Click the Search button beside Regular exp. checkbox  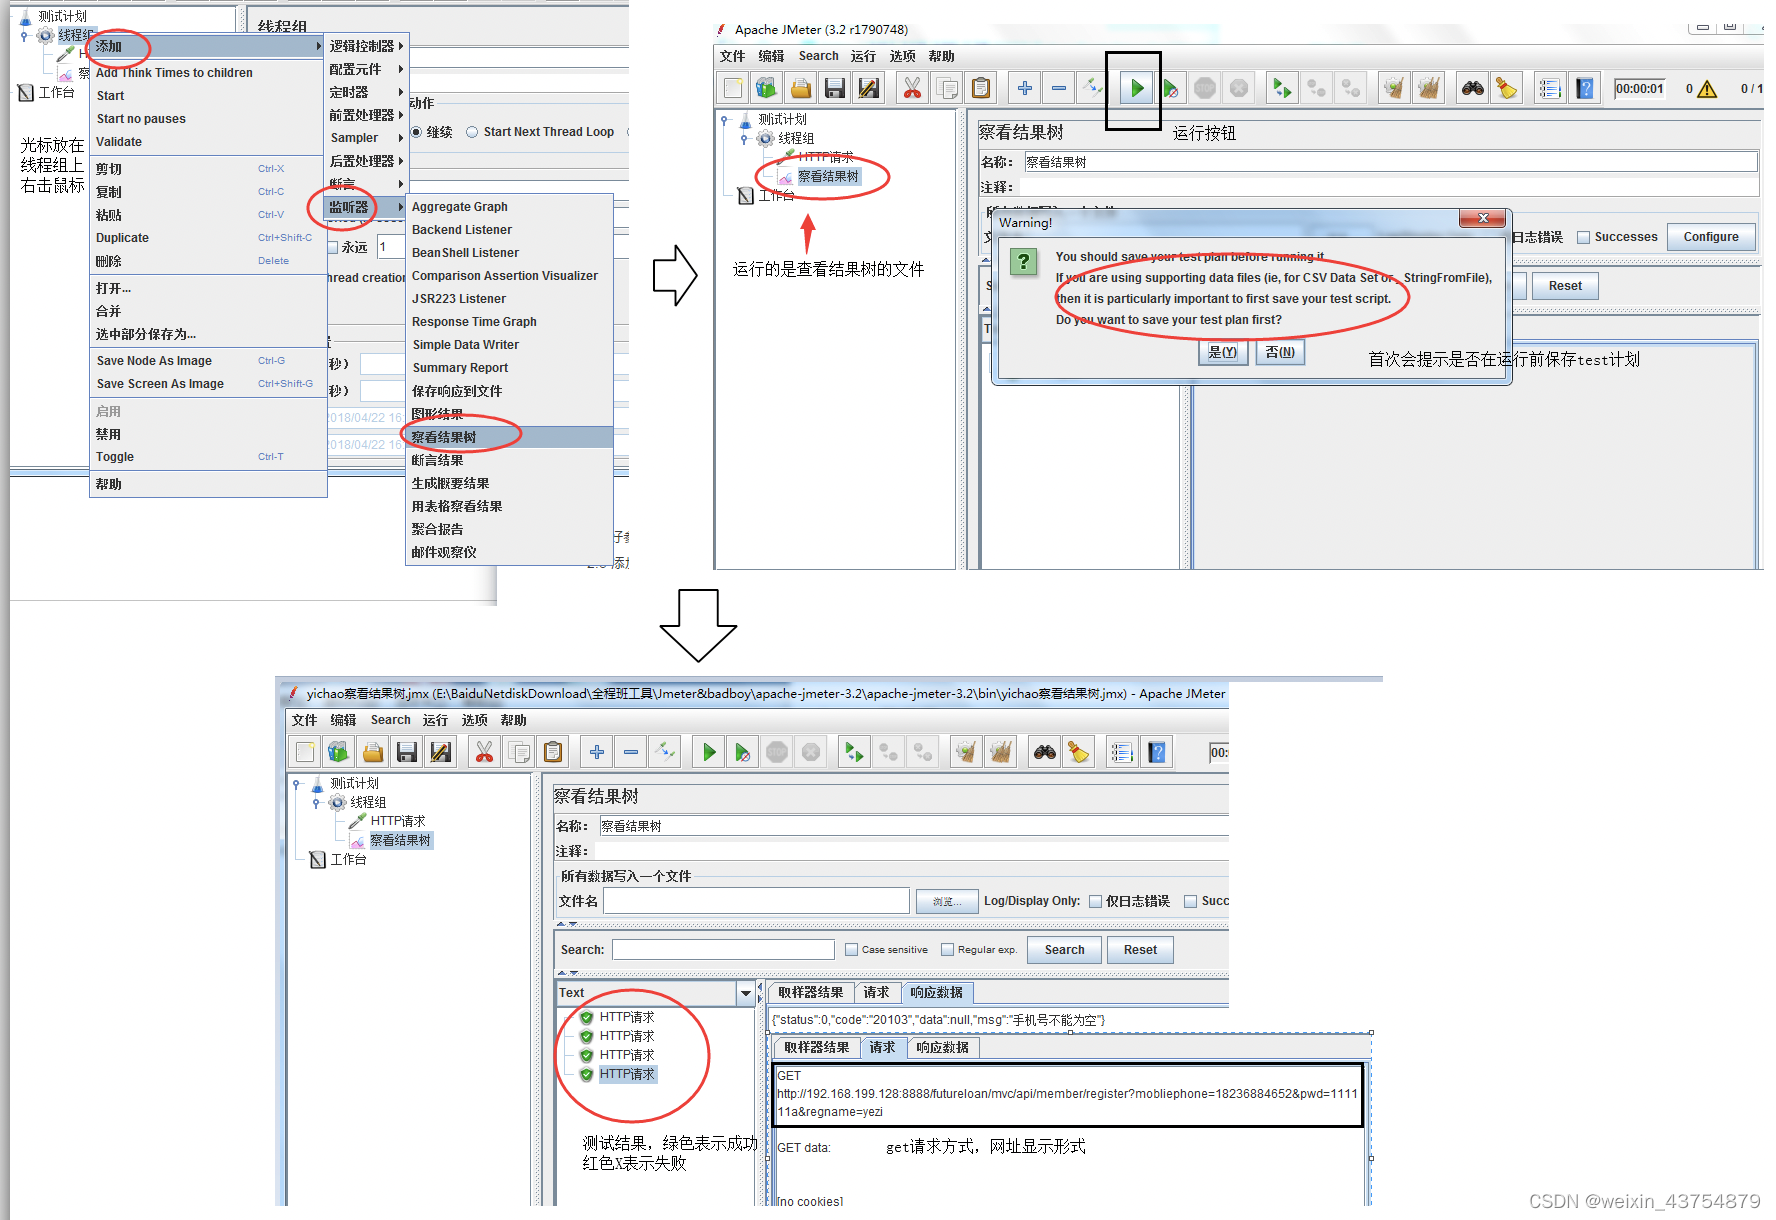pyautogui.click(x=1064, y=950)
